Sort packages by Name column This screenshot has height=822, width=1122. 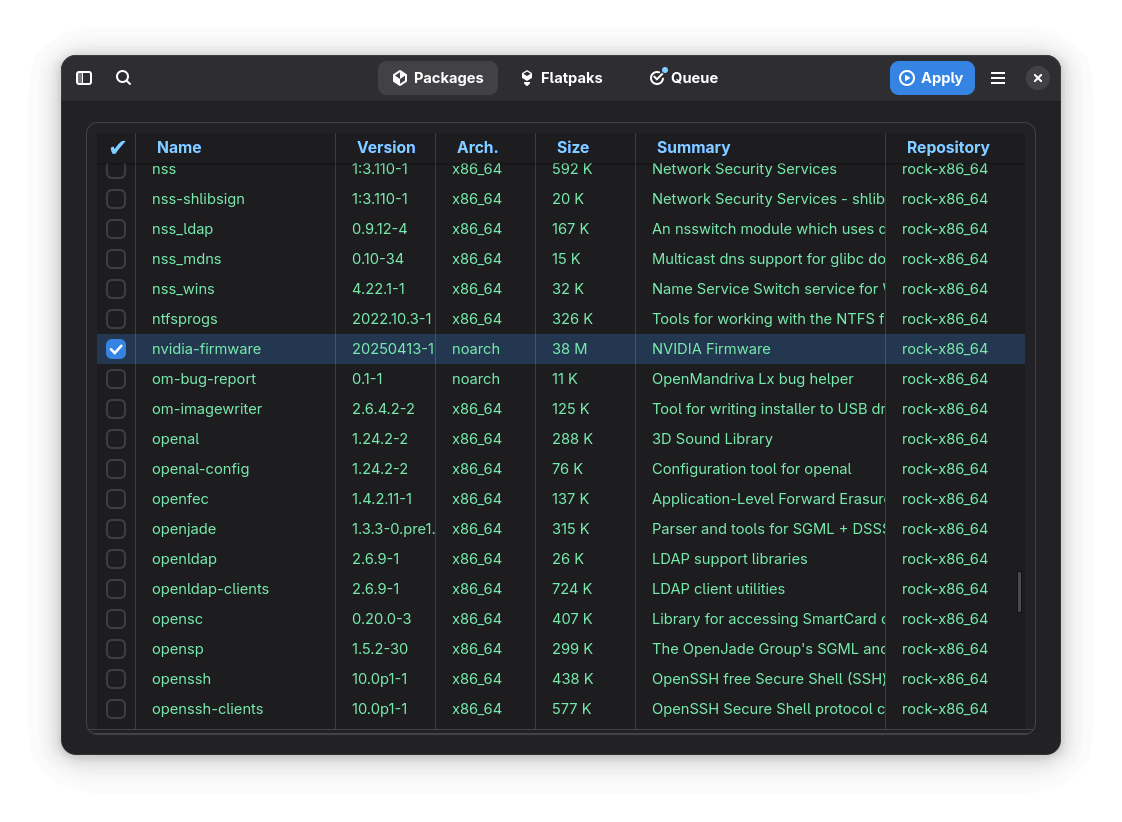click(x=179, y=148)
